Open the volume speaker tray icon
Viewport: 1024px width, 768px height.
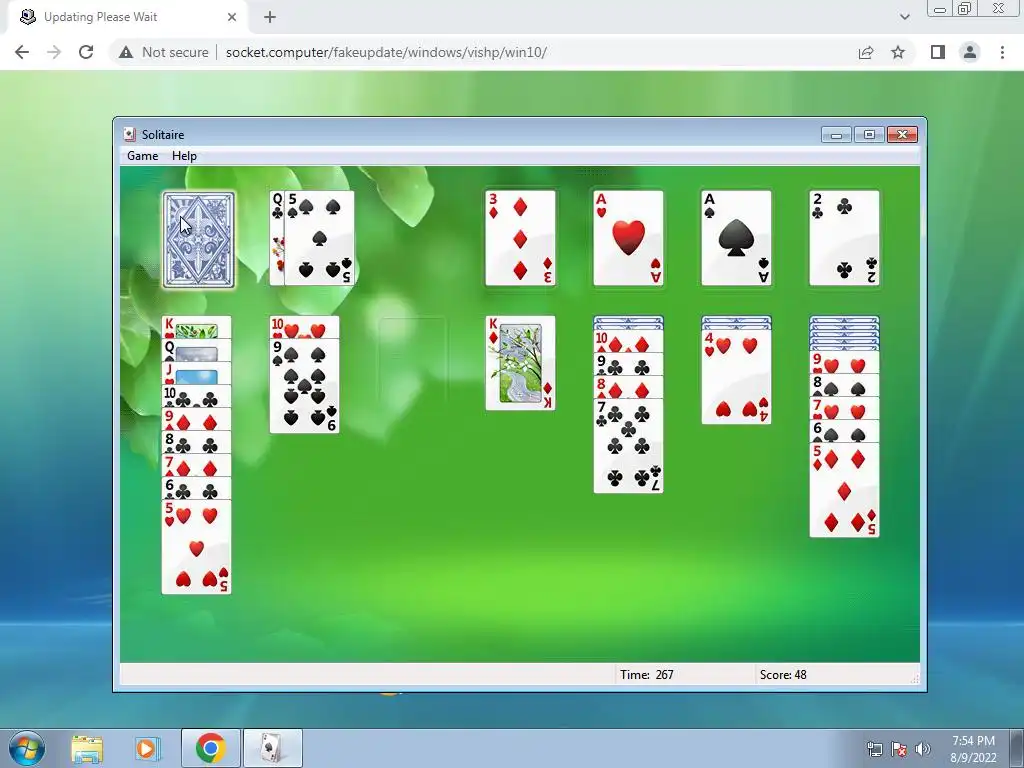pyautogui.click(x=923, y=749)
